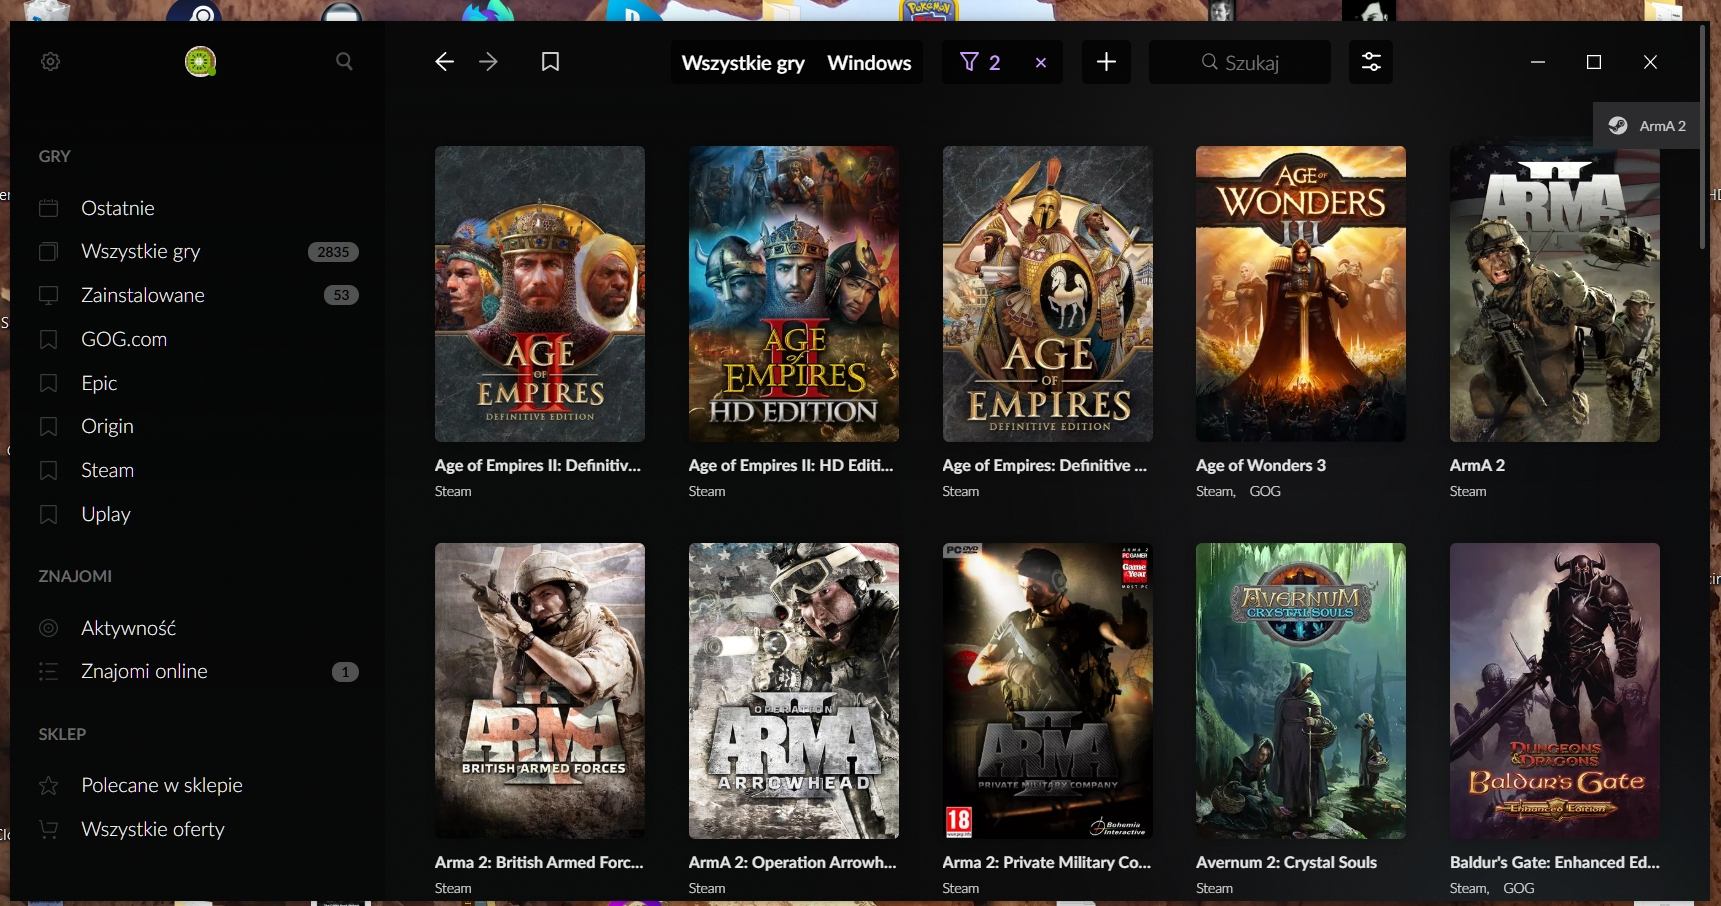Viewport: 1721px width, 906px height.
Task: Select the Wszystkie gry header tab
Action: click(743, 63)
